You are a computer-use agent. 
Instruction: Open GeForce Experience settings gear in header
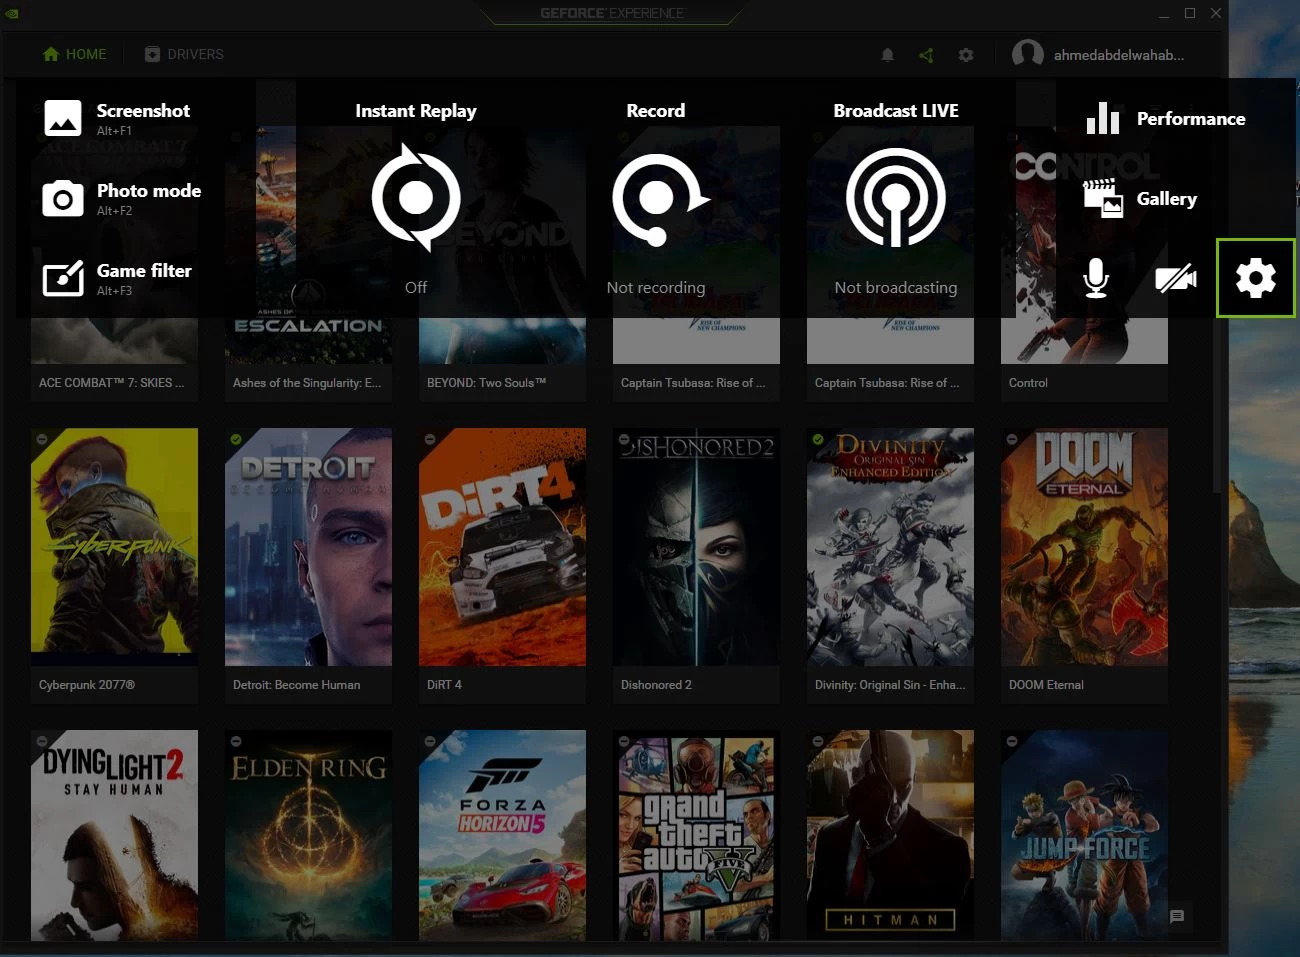(965, 55)
